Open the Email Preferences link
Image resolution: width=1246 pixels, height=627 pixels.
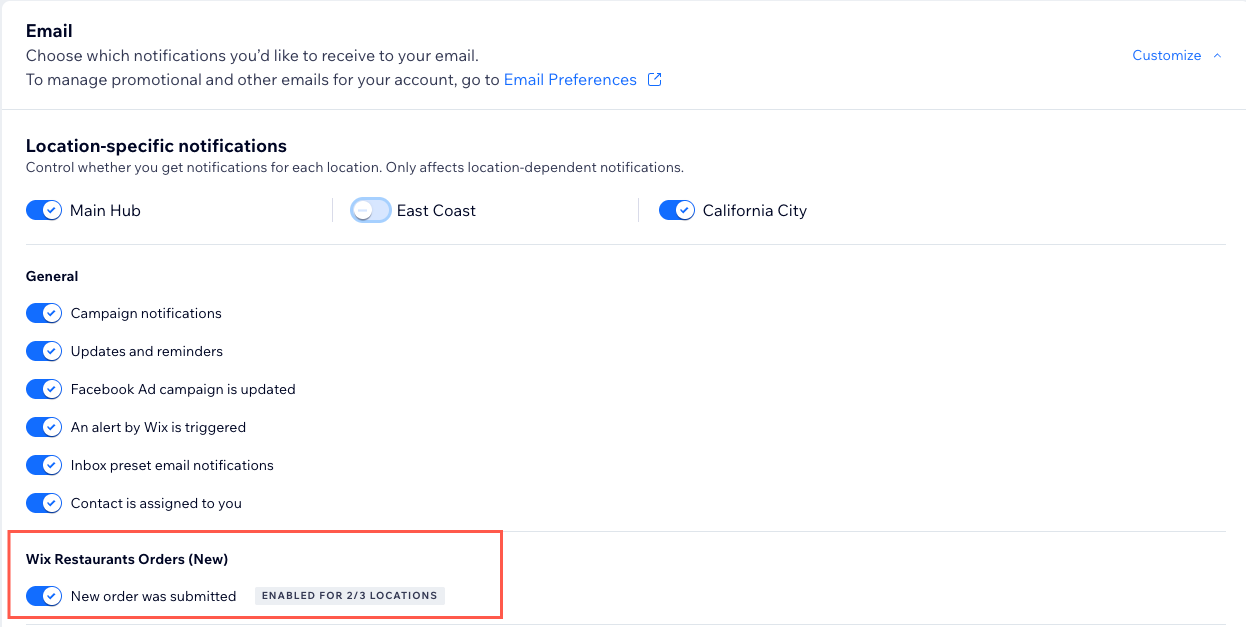pos(570,80)
